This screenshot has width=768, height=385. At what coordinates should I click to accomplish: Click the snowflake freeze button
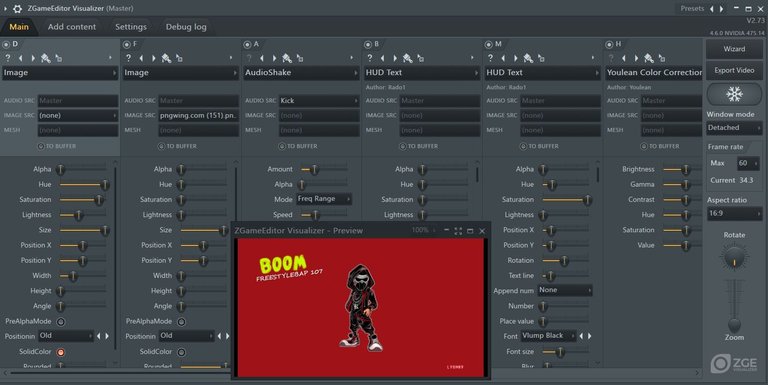coord(734,94)
